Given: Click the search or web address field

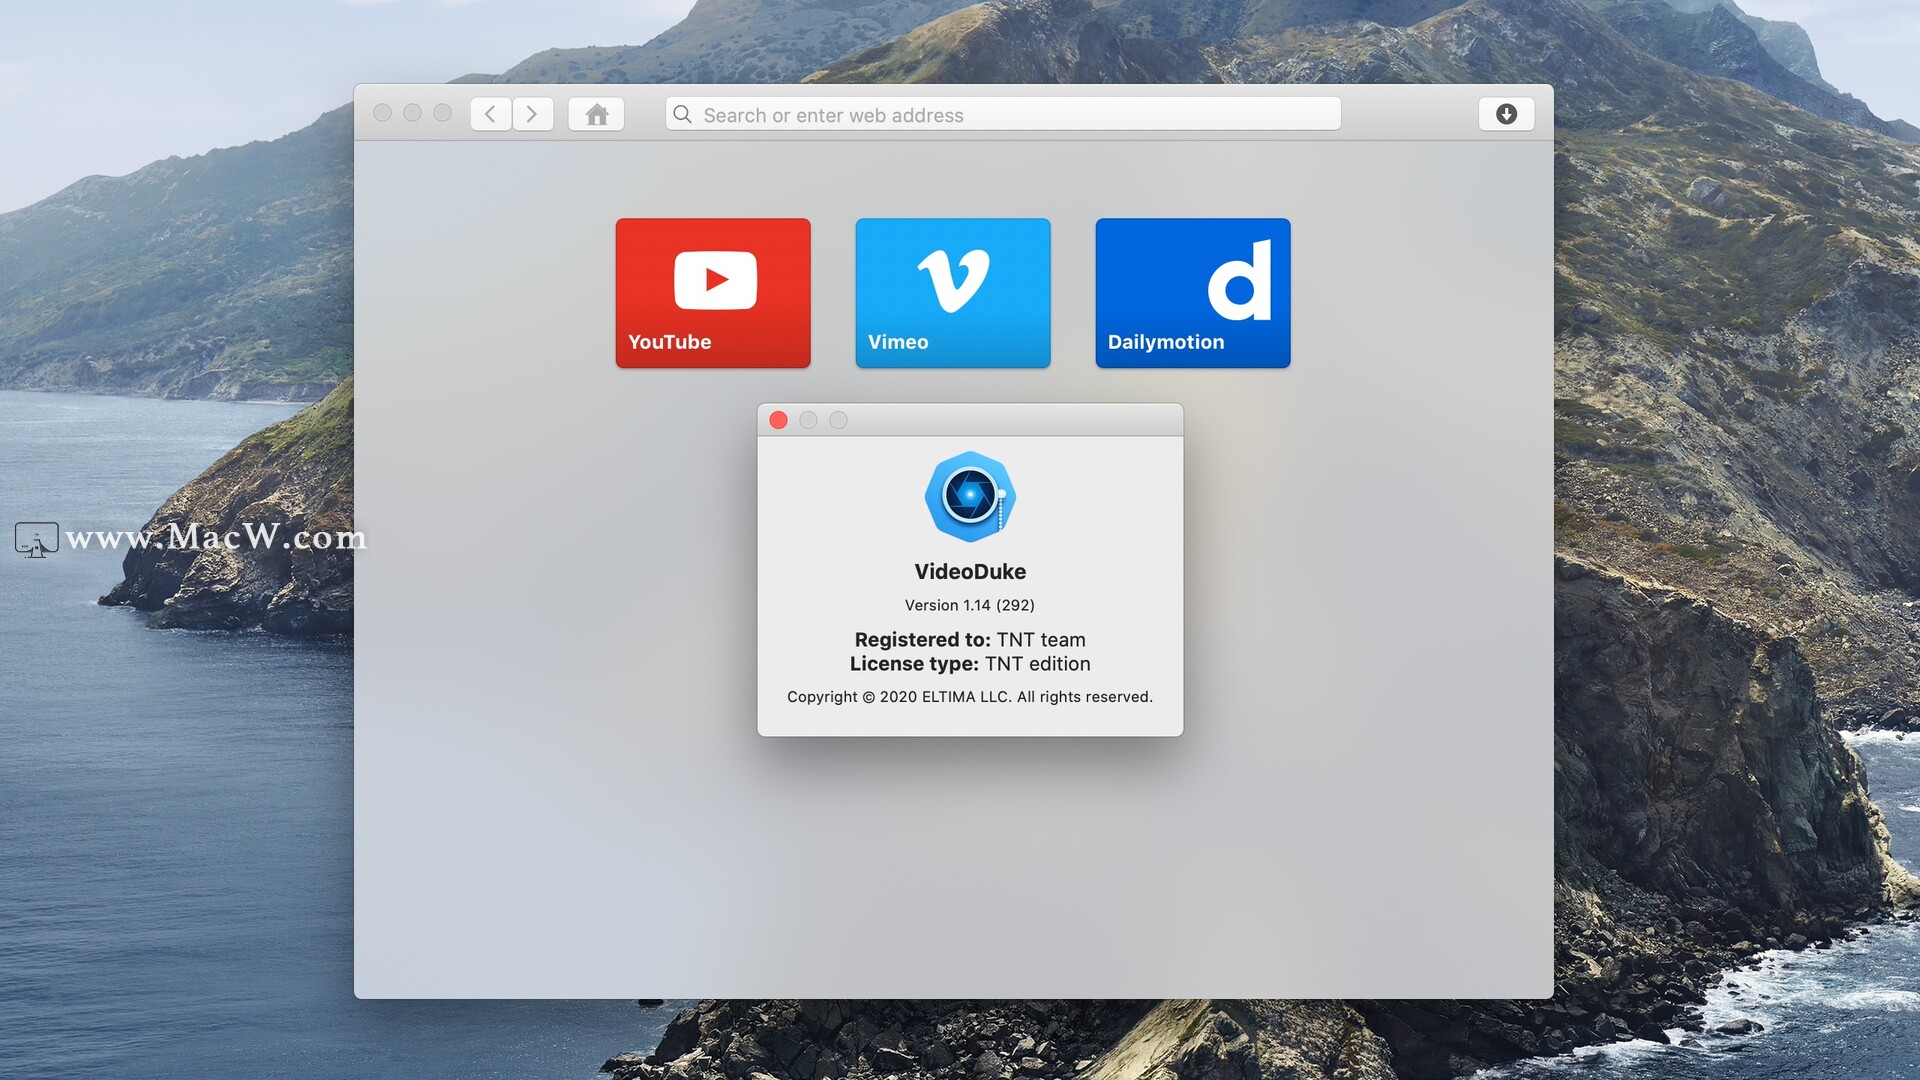Looking at the screenshot, I should (1002, 113).
